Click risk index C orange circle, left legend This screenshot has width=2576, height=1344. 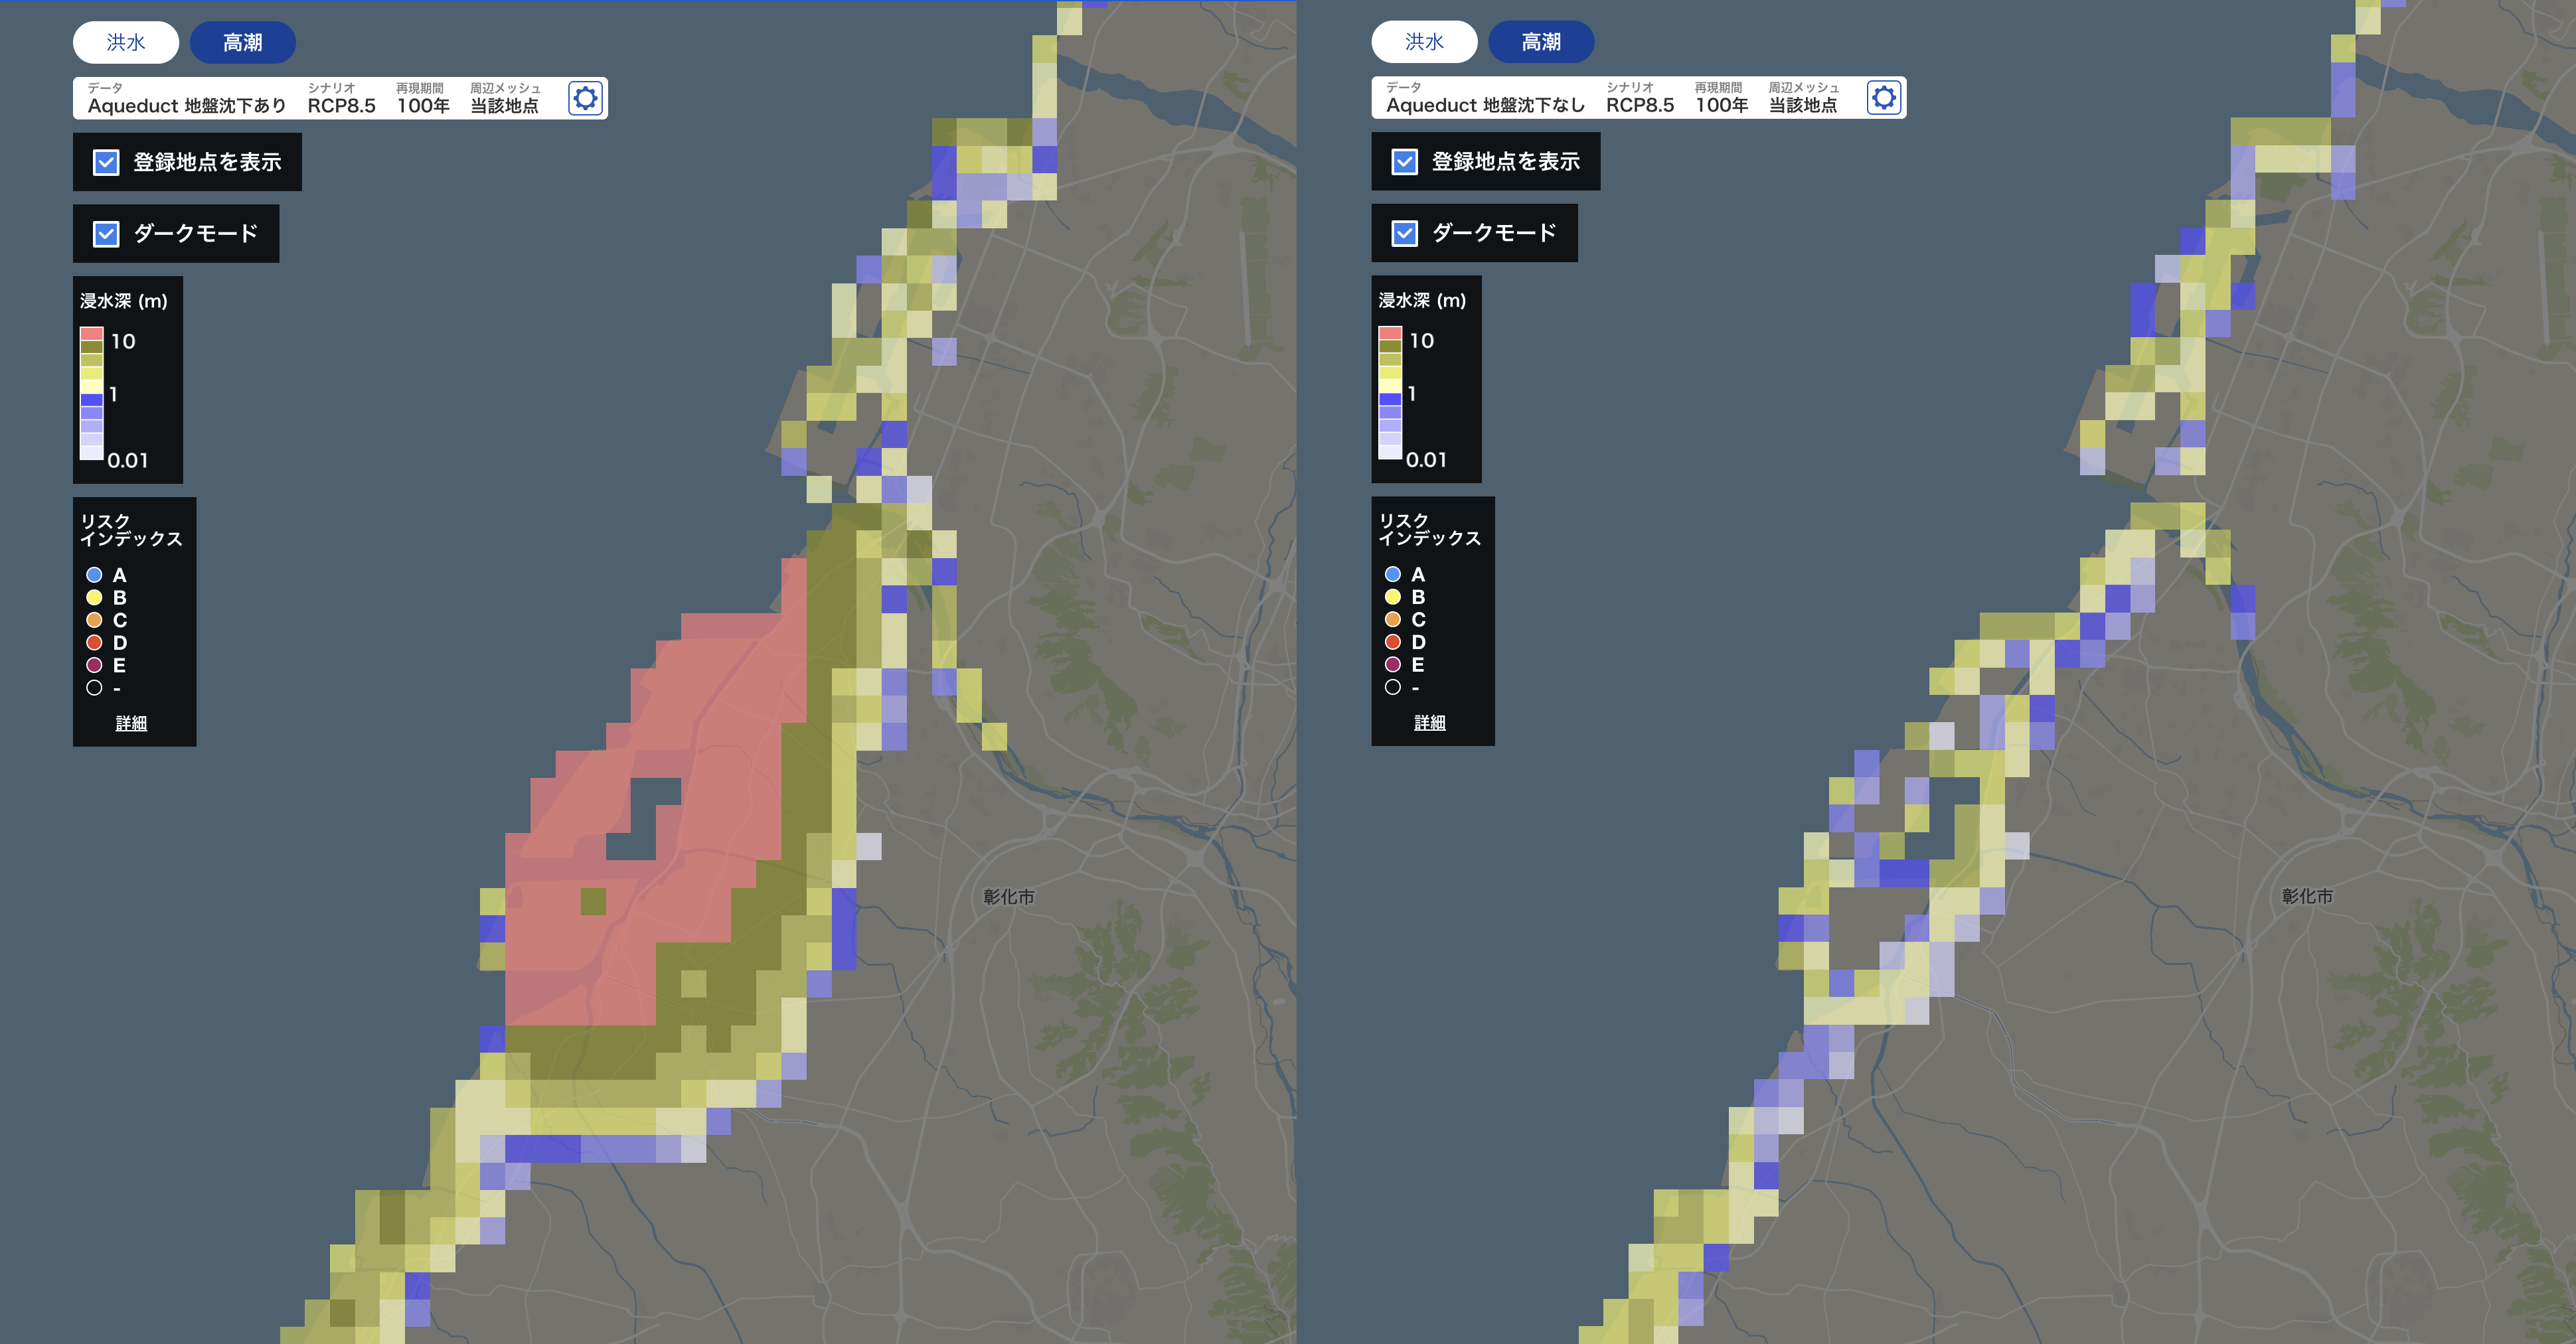click(x=94, y=620)
